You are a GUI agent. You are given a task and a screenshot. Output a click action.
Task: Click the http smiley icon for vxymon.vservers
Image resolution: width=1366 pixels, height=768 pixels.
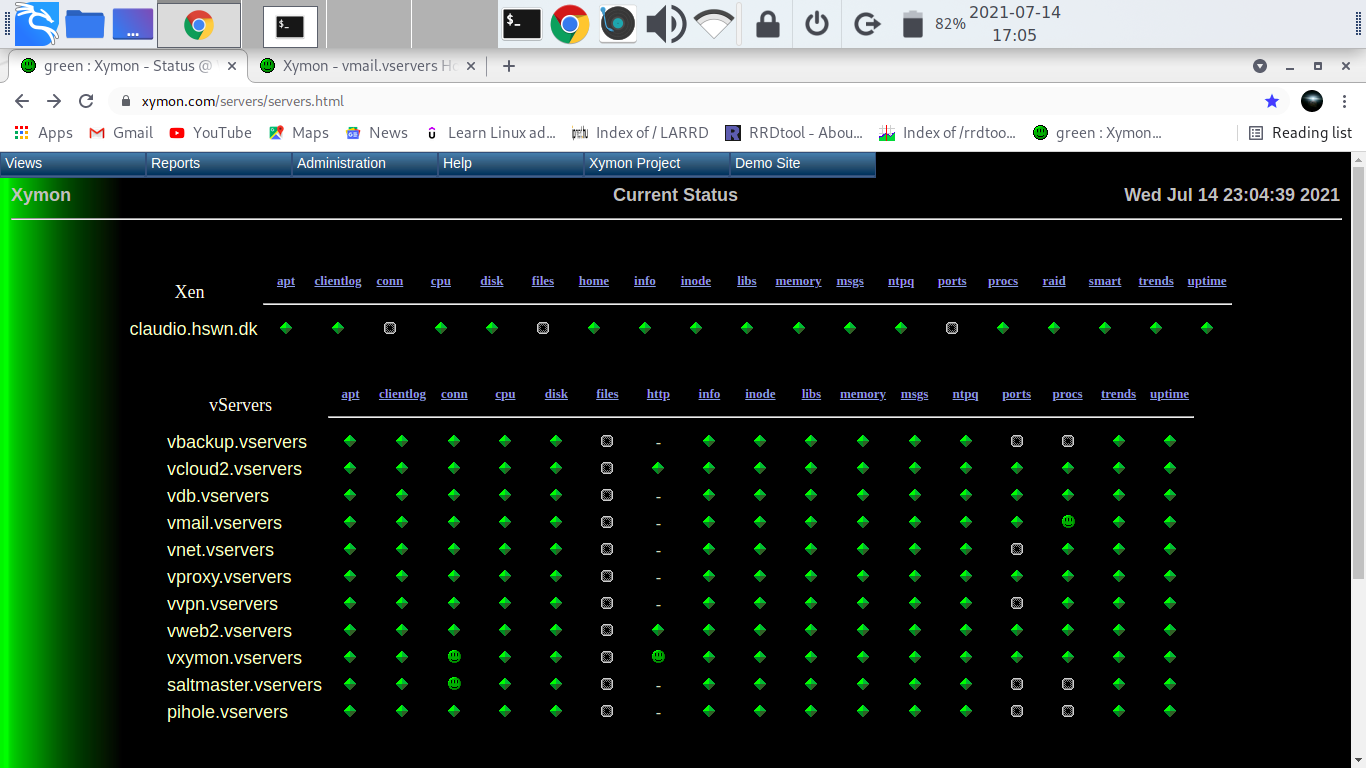(x=658, y=657)
